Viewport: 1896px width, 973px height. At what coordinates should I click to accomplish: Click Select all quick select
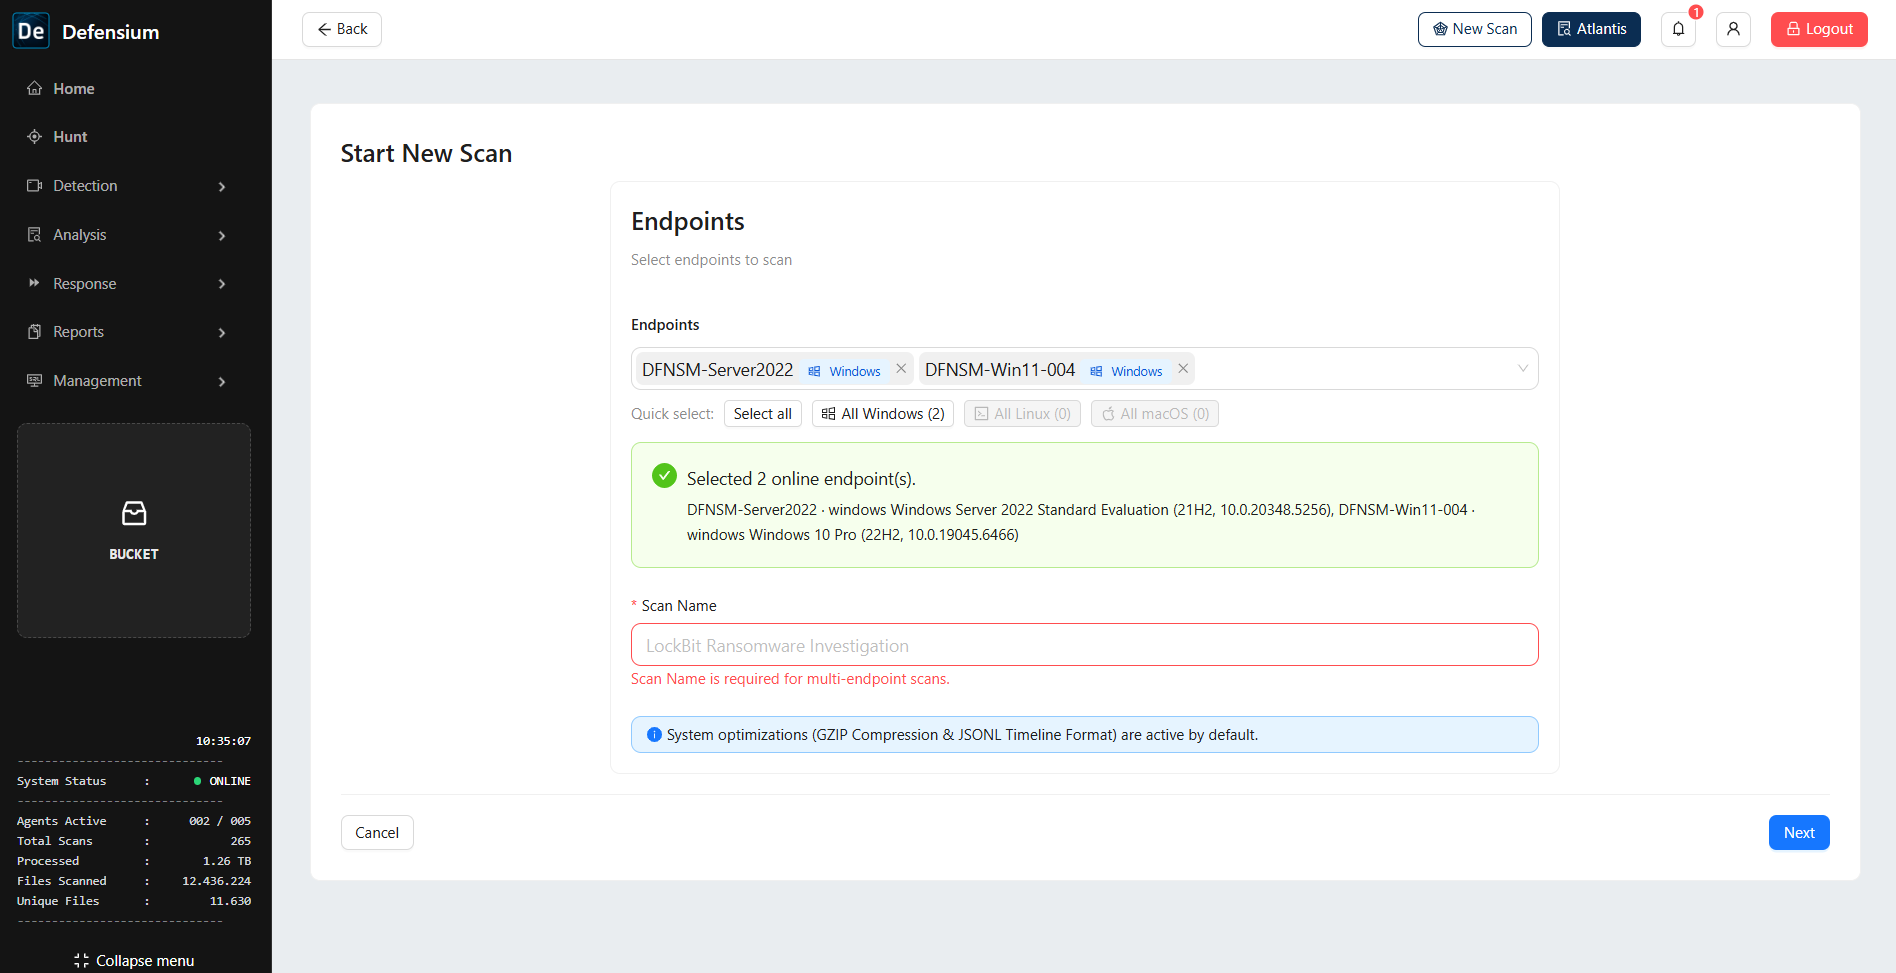[x=763, y=414]
